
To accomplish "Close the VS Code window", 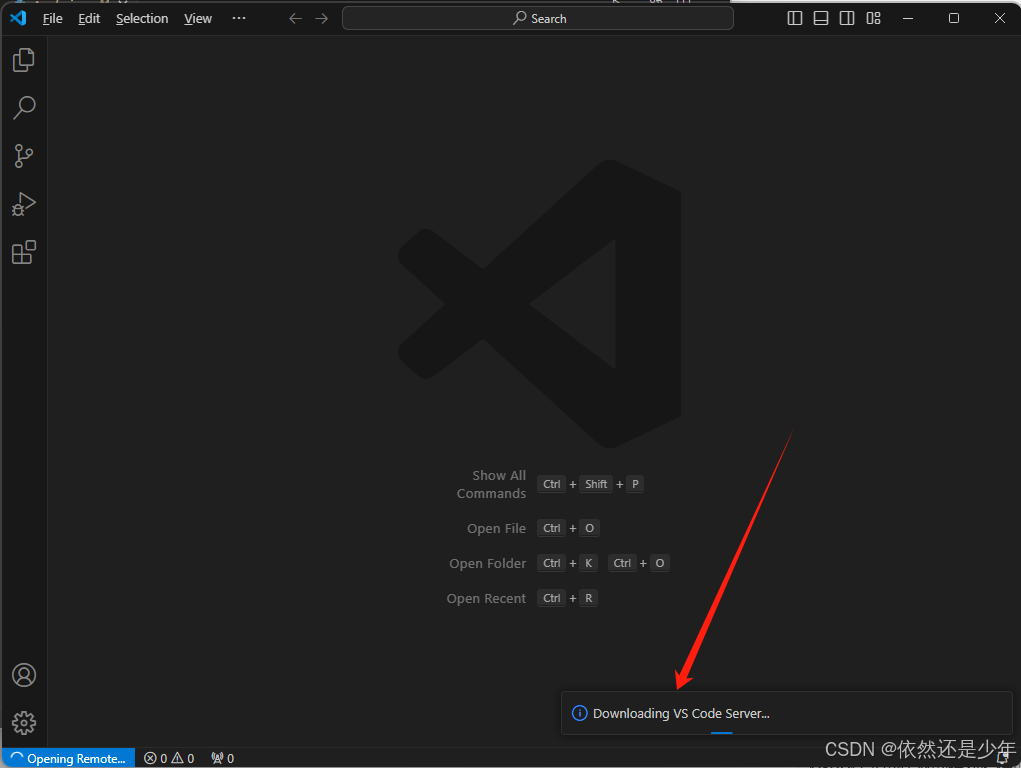I will point(1000,18).
